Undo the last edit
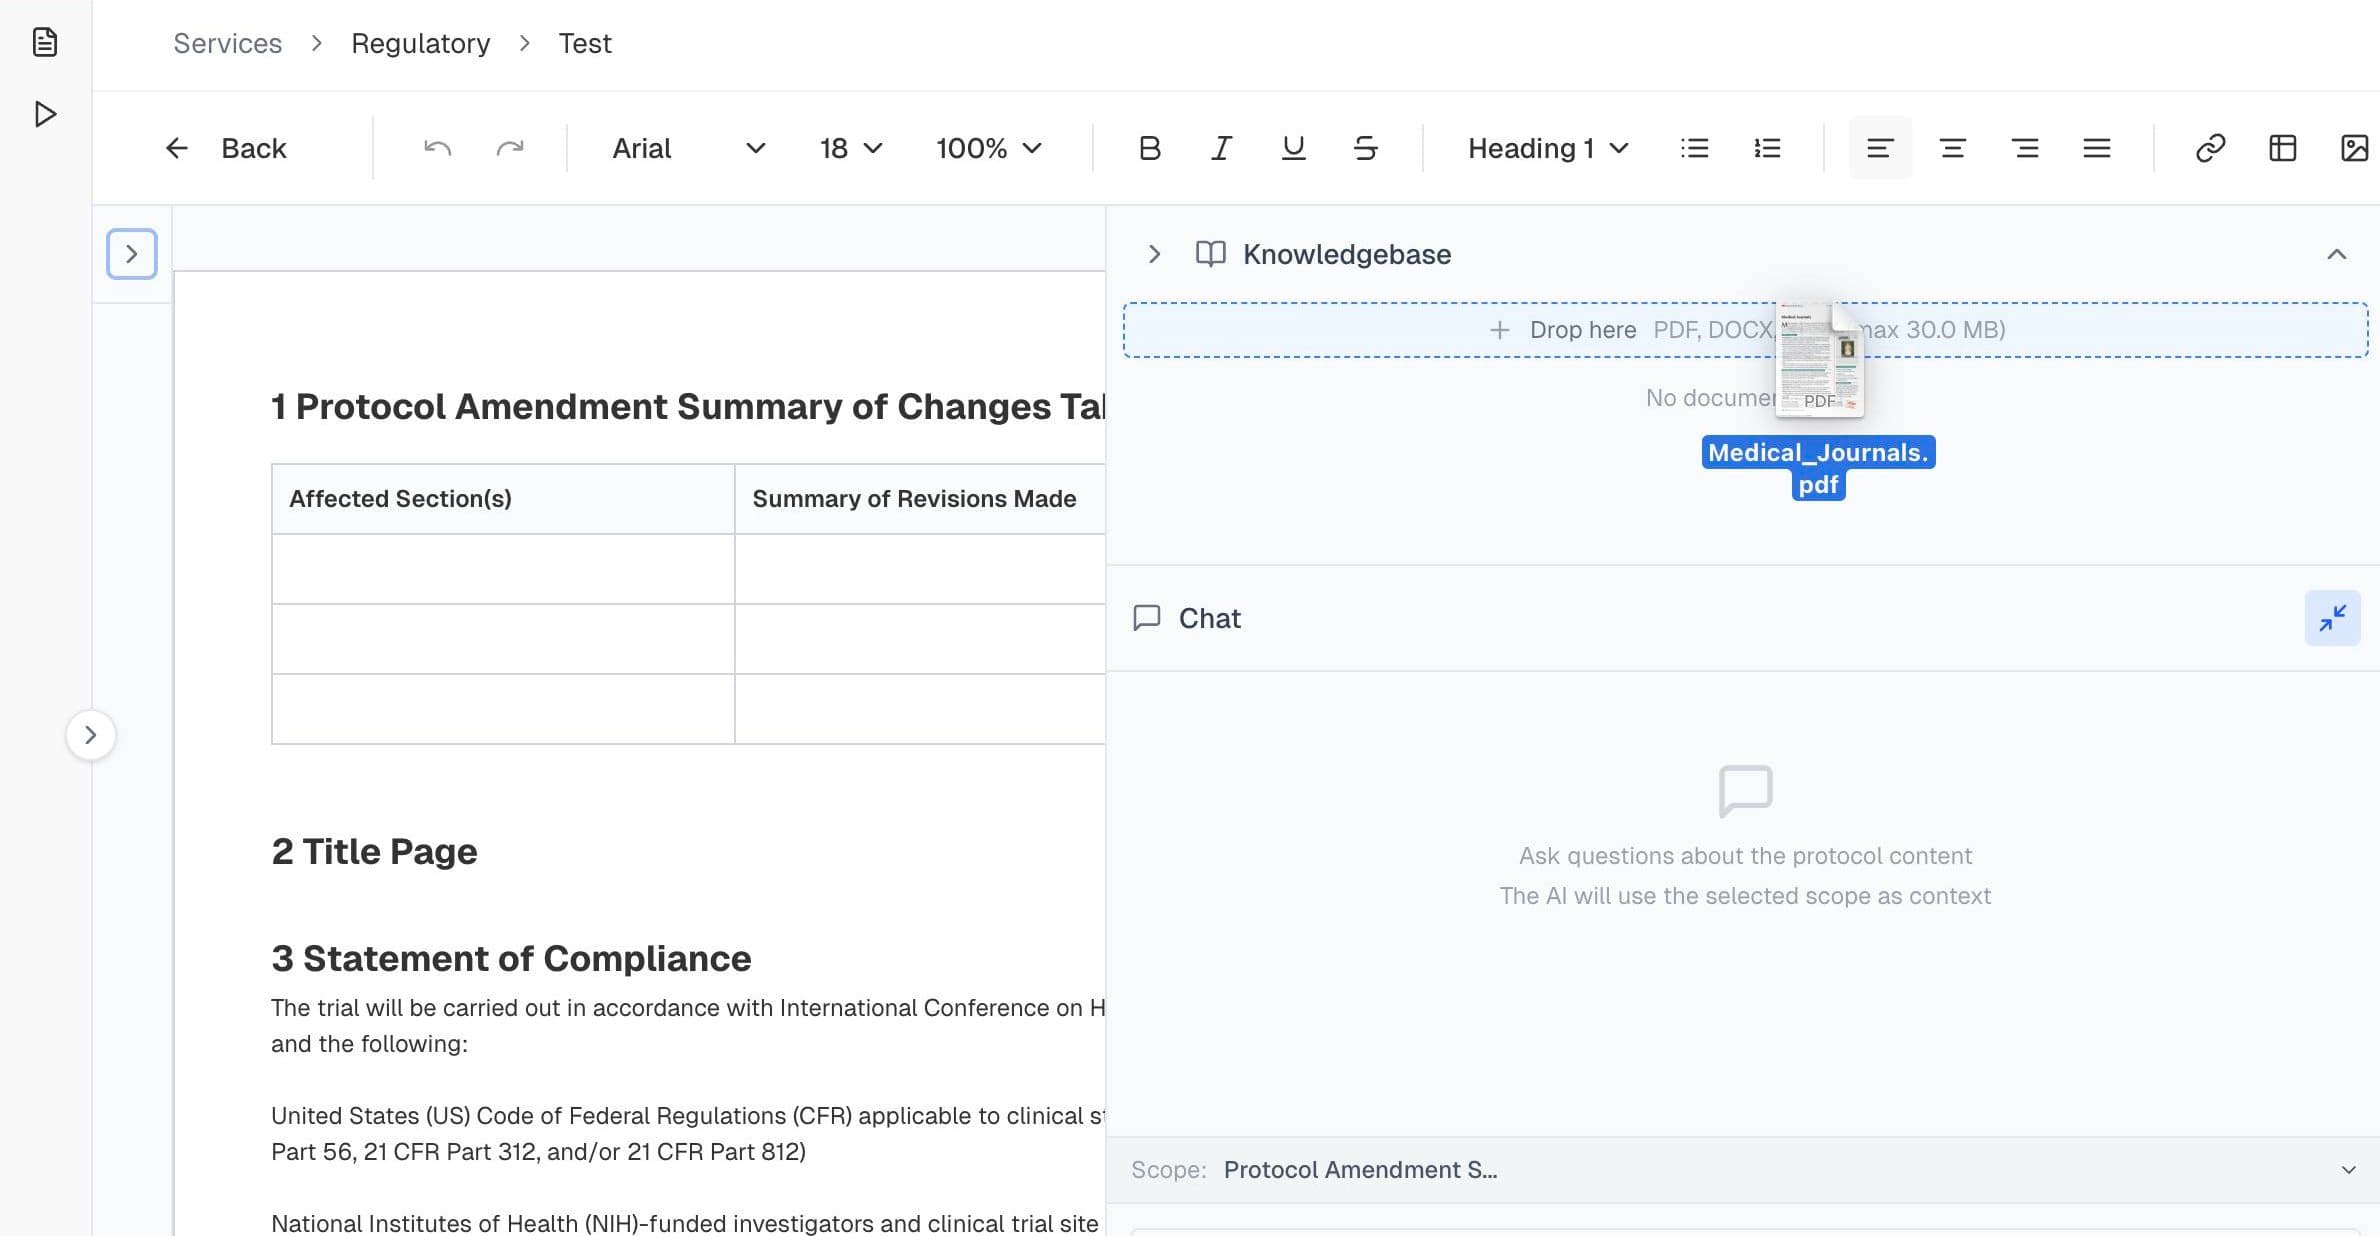This screenshot has width=2380, height=1236. pyautogui.click(x=437, y=148)
